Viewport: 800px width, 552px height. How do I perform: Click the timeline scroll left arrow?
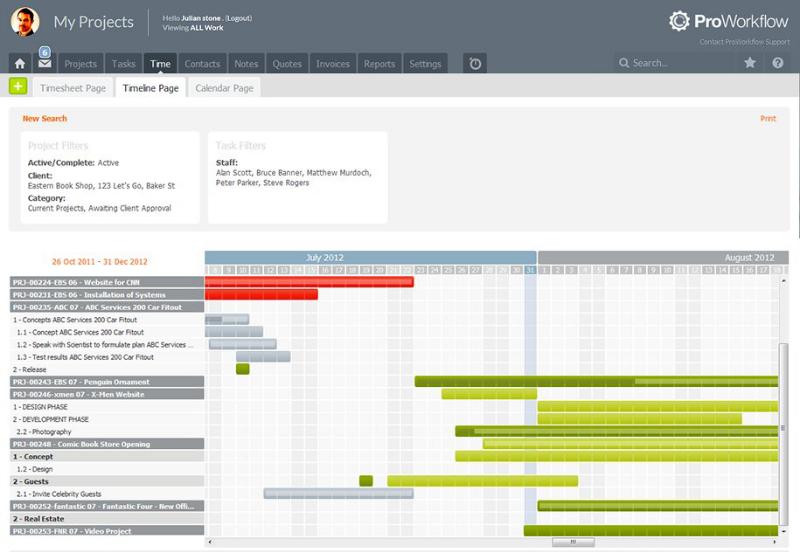click(x=210, y=542)
